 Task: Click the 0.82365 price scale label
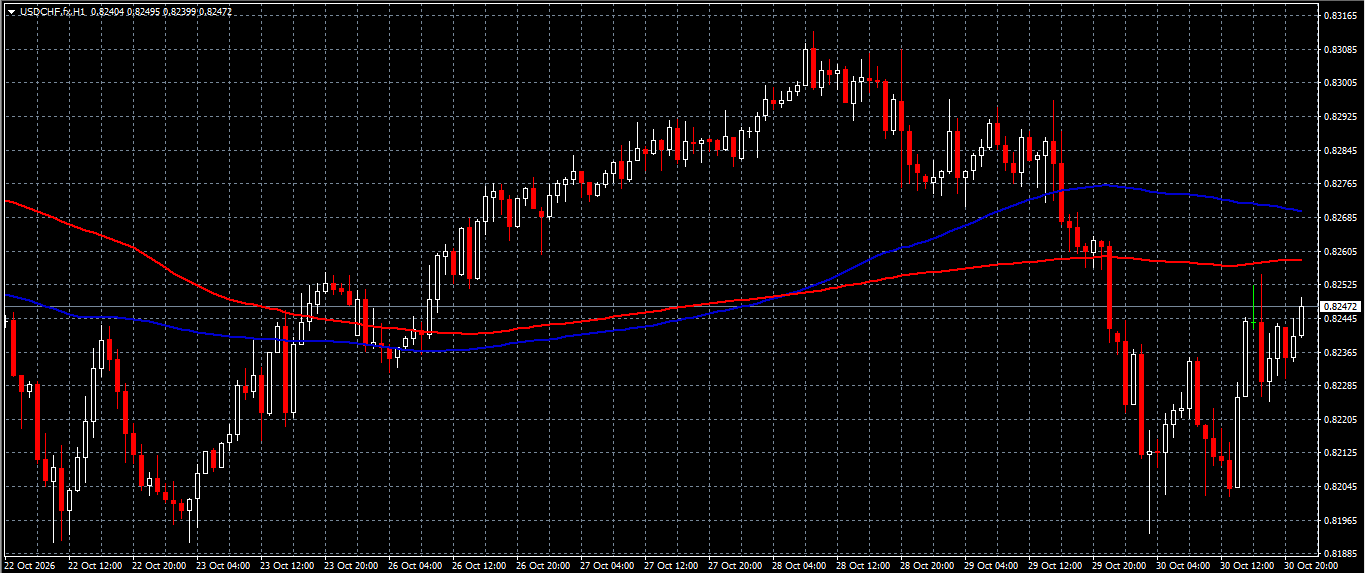1340,352
